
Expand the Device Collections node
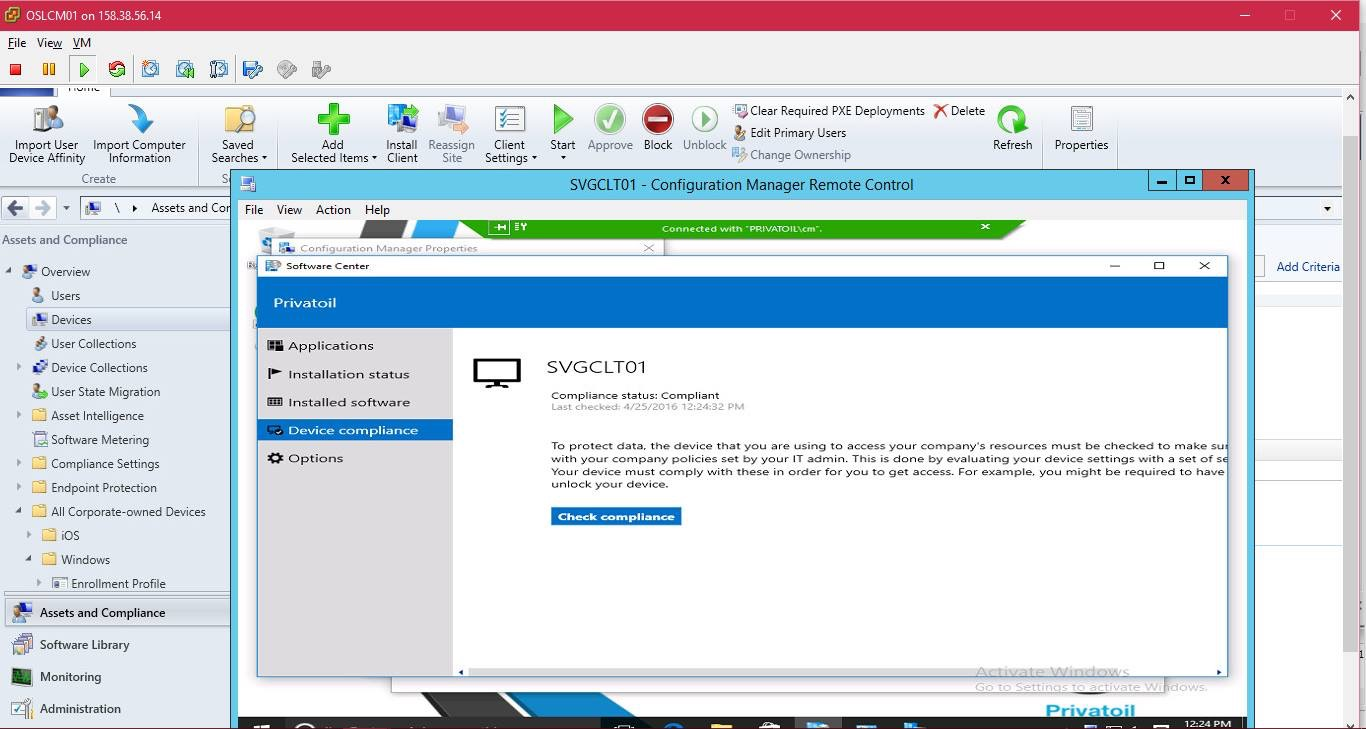(x=19, y=367)
